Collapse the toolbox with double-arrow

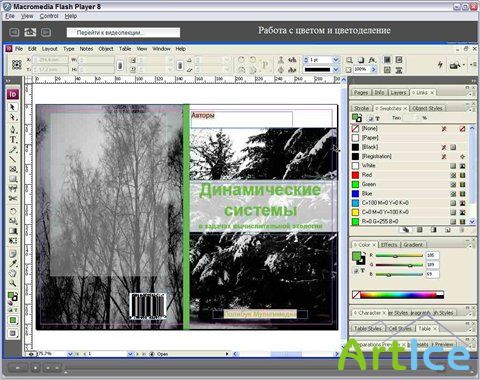pyautogui.click(x=9, y=81)
